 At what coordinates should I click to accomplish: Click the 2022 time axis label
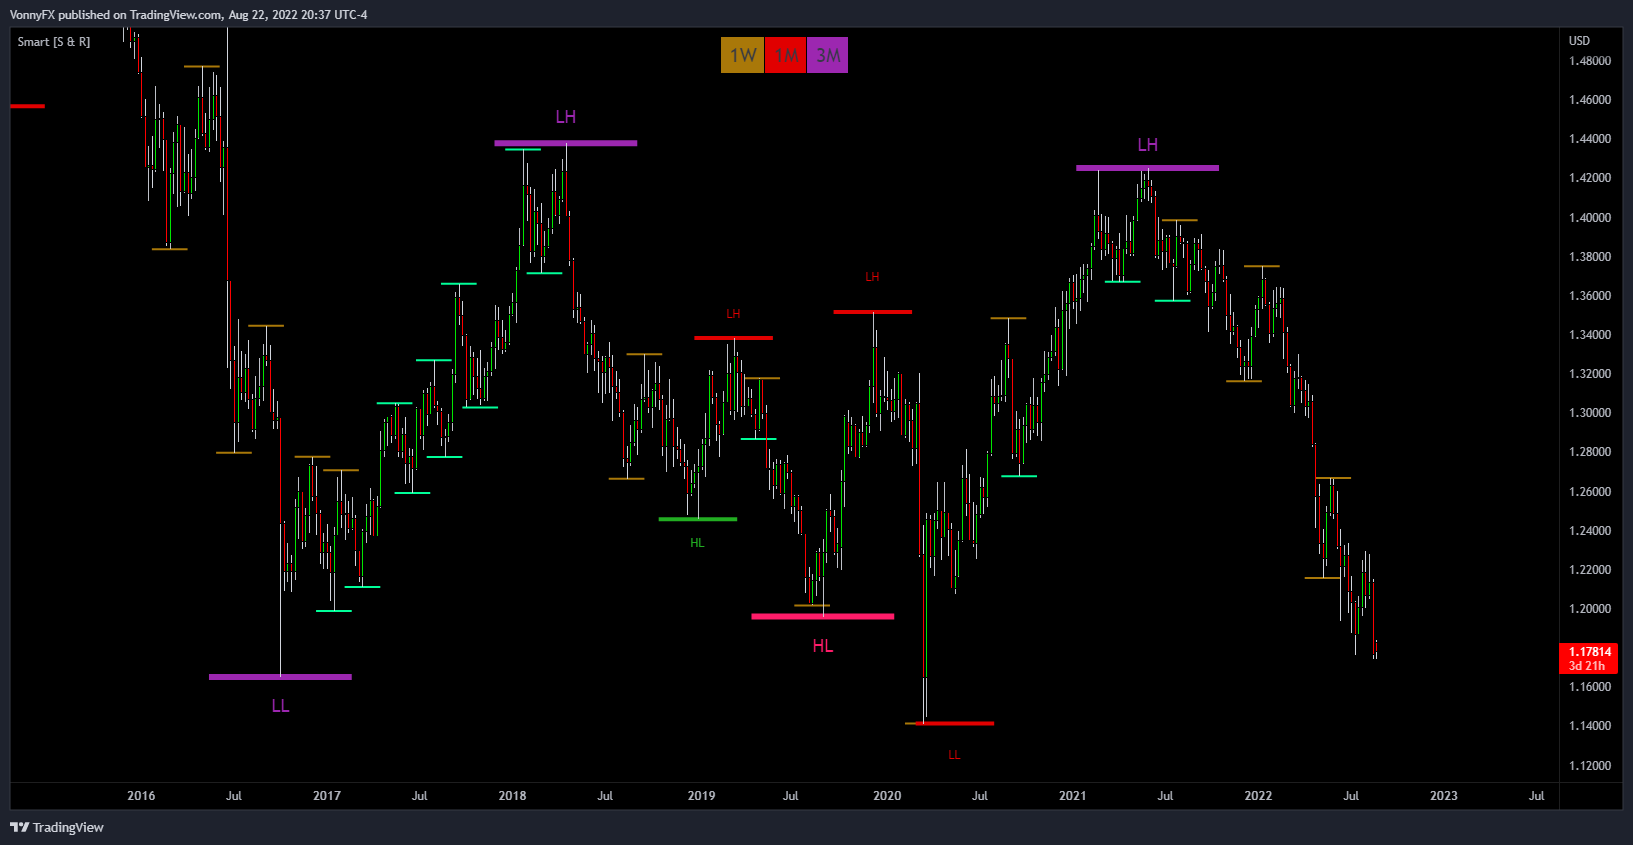pos(1258,796)
